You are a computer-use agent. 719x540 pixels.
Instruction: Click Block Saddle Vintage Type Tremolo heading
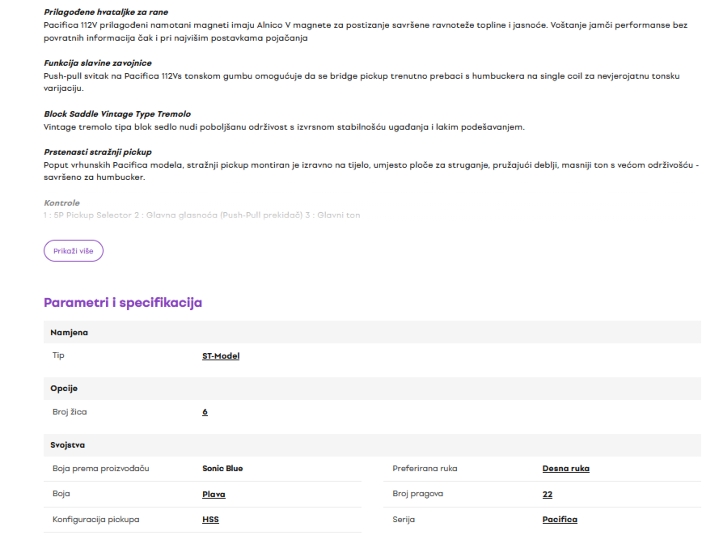(117, 114)
